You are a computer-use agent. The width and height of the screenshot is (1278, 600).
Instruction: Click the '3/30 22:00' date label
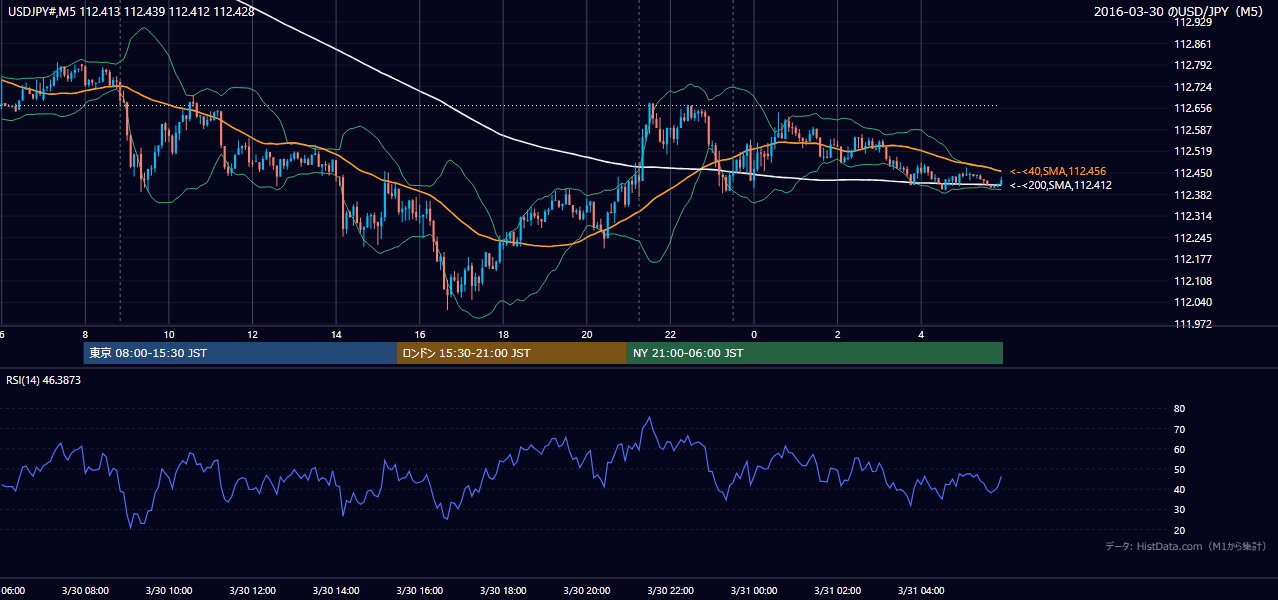[670, 590]
